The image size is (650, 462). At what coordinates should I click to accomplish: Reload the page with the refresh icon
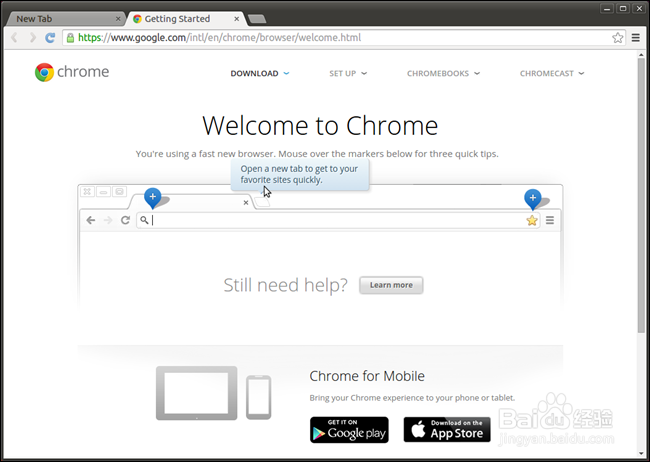(50, 38)
